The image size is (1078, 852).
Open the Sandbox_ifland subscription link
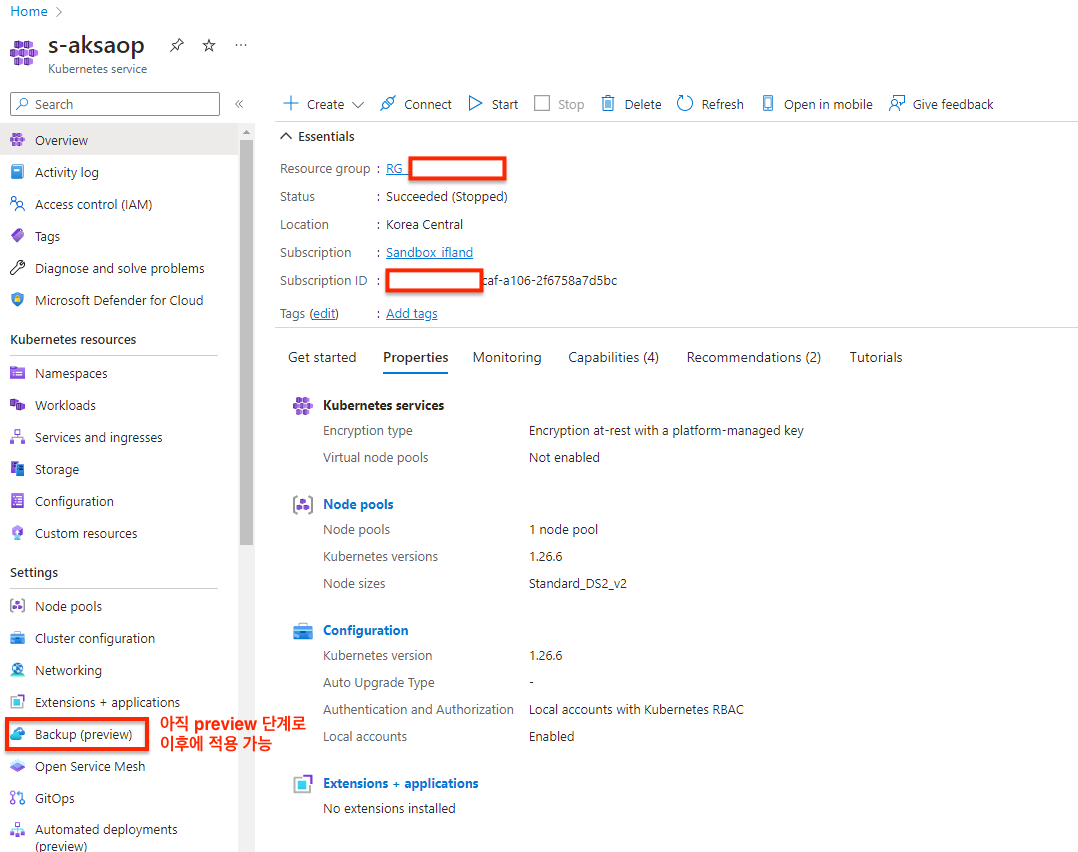point(429,252)
